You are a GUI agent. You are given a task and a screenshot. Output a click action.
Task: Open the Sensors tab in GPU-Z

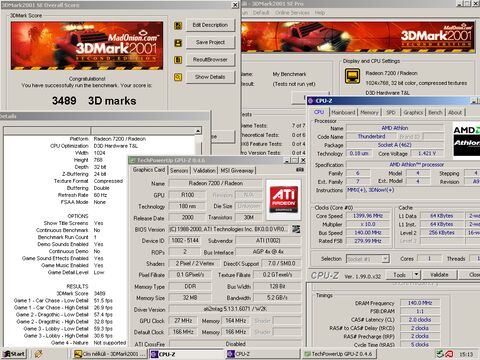[179, 170]
